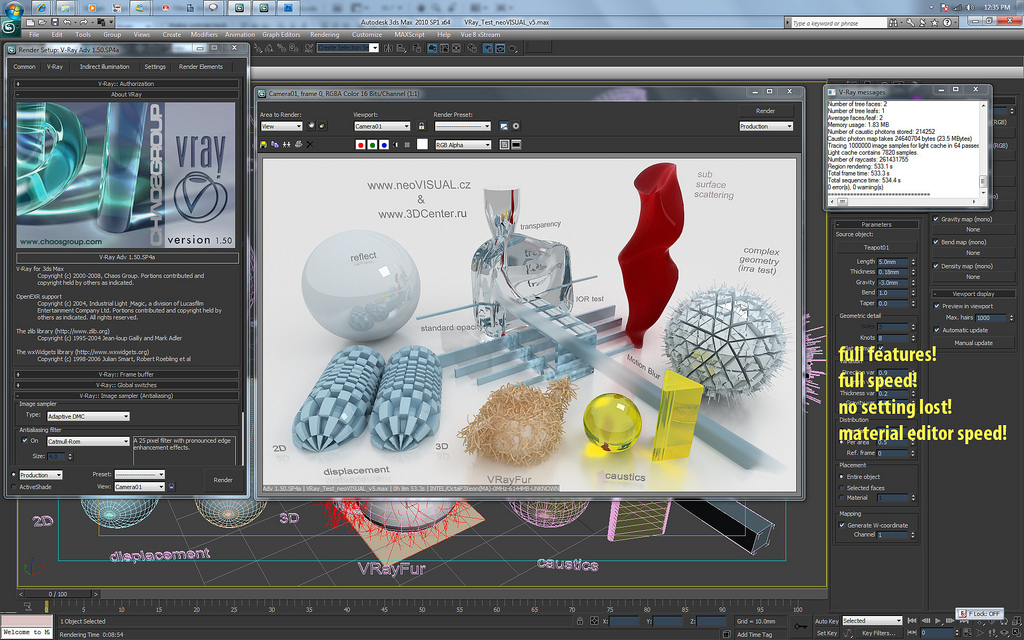Open the frame buffer Viewport Camera01 dropdown
Screen dimensions: 1024x640
coord(382,126)
